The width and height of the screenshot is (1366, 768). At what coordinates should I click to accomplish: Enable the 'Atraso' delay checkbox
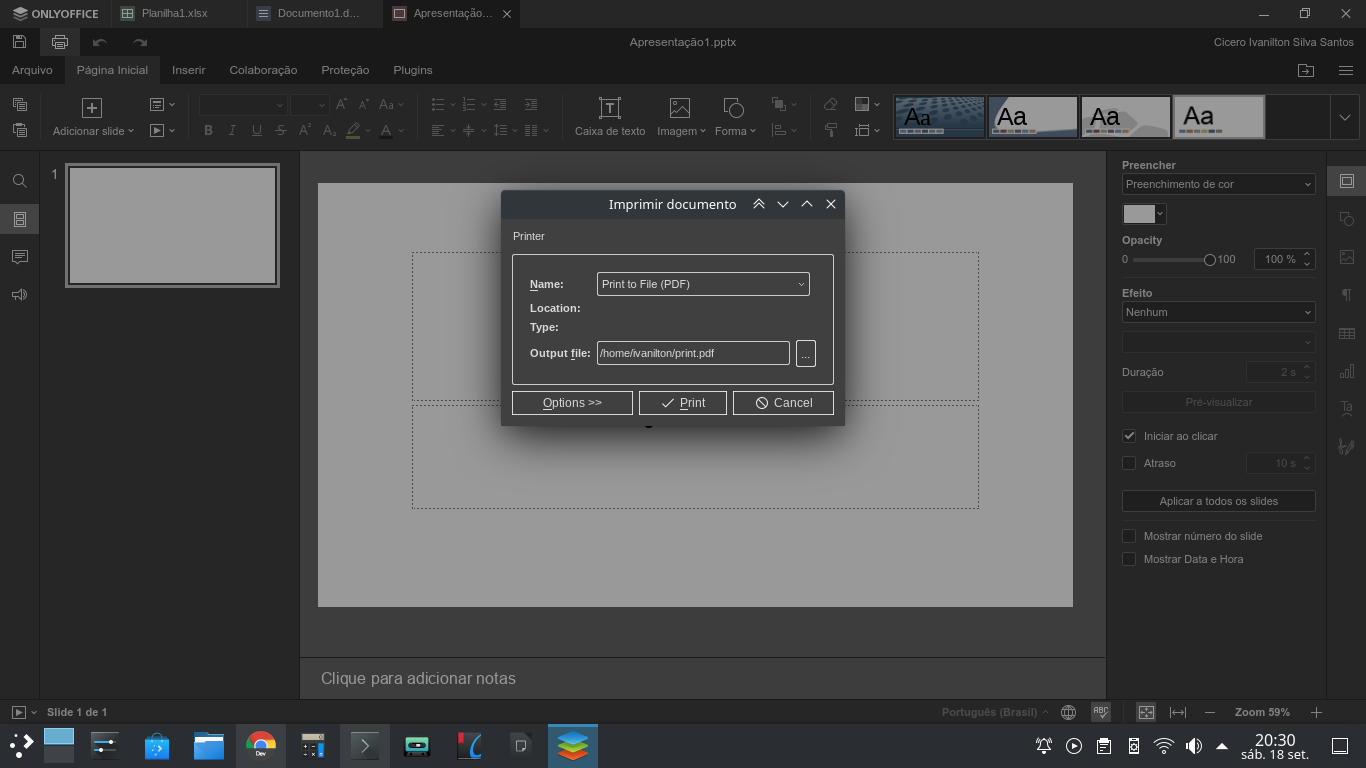1129,463
